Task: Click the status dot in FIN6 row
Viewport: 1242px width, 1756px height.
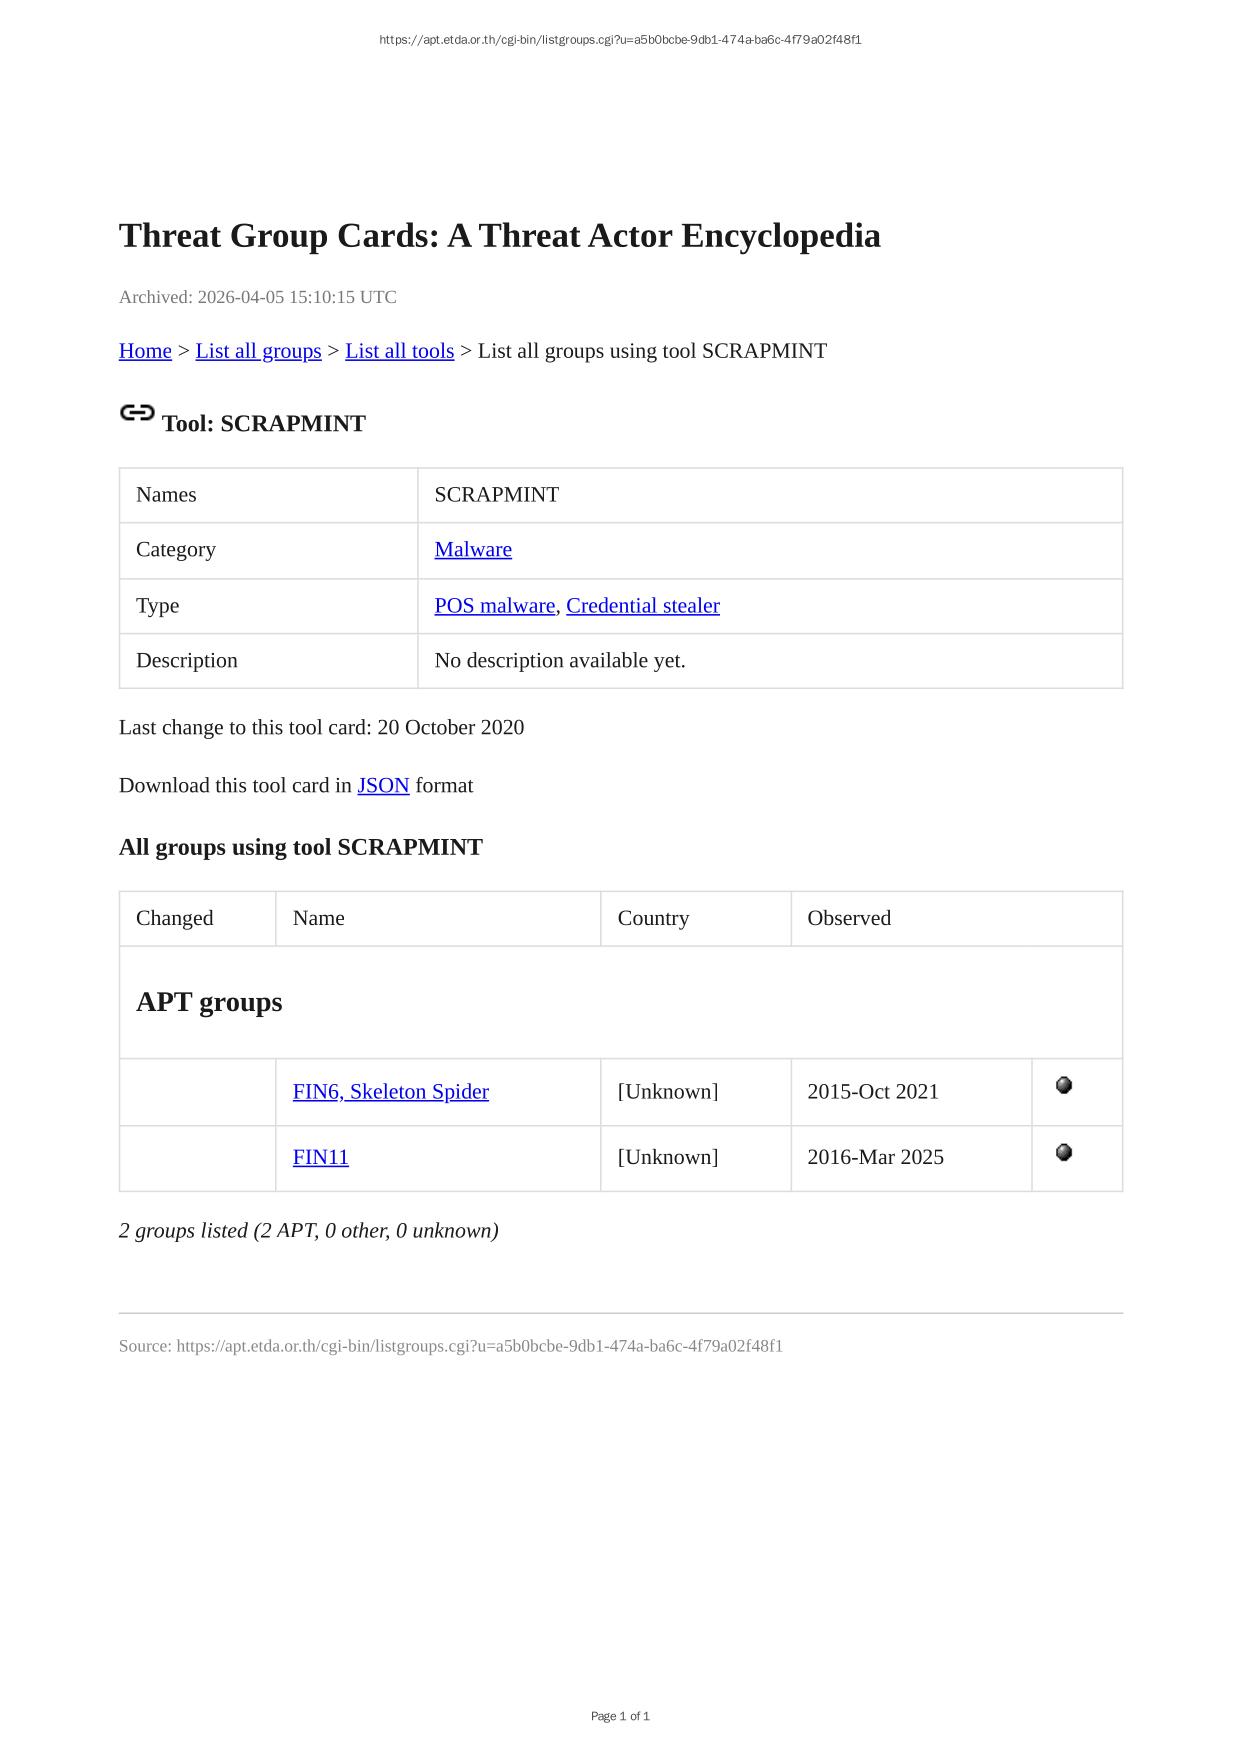Action: (1064, 1085)
